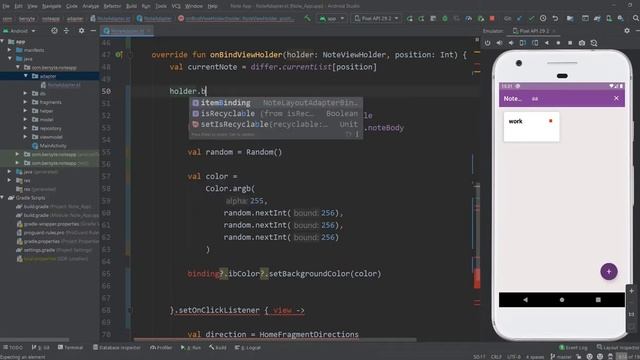
Task: Open the Pixel API 29 2 device dropdown
Action: [x=376, y=18]
